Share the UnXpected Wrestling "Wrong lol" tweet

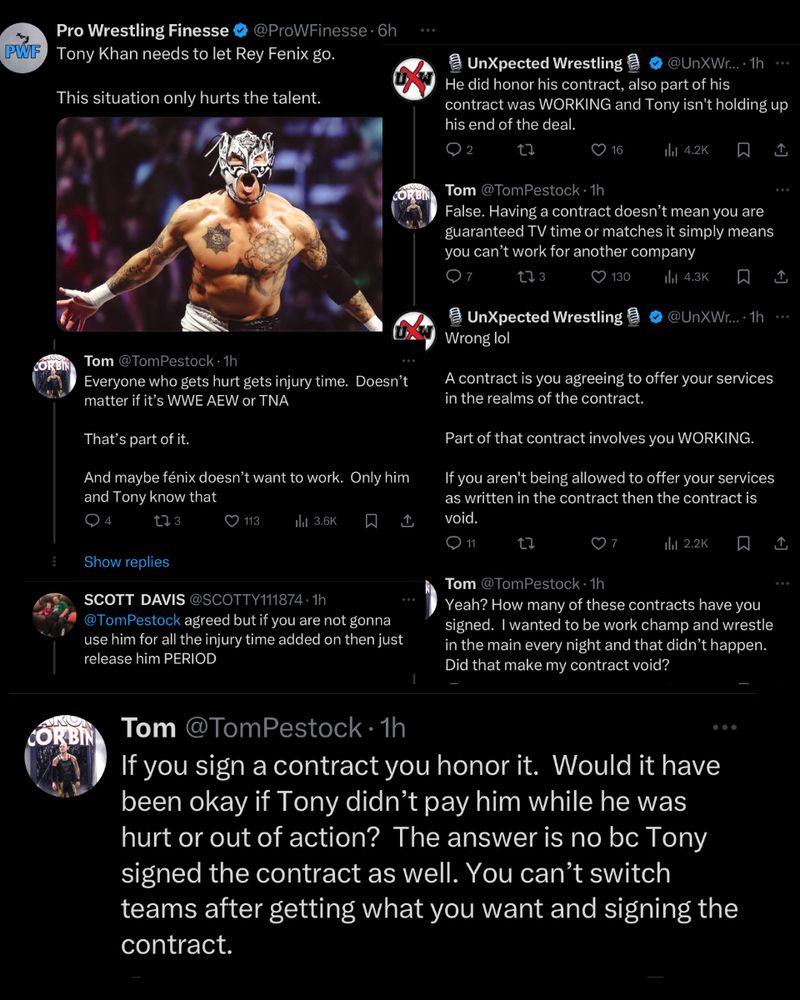click(x=781, y=543)
